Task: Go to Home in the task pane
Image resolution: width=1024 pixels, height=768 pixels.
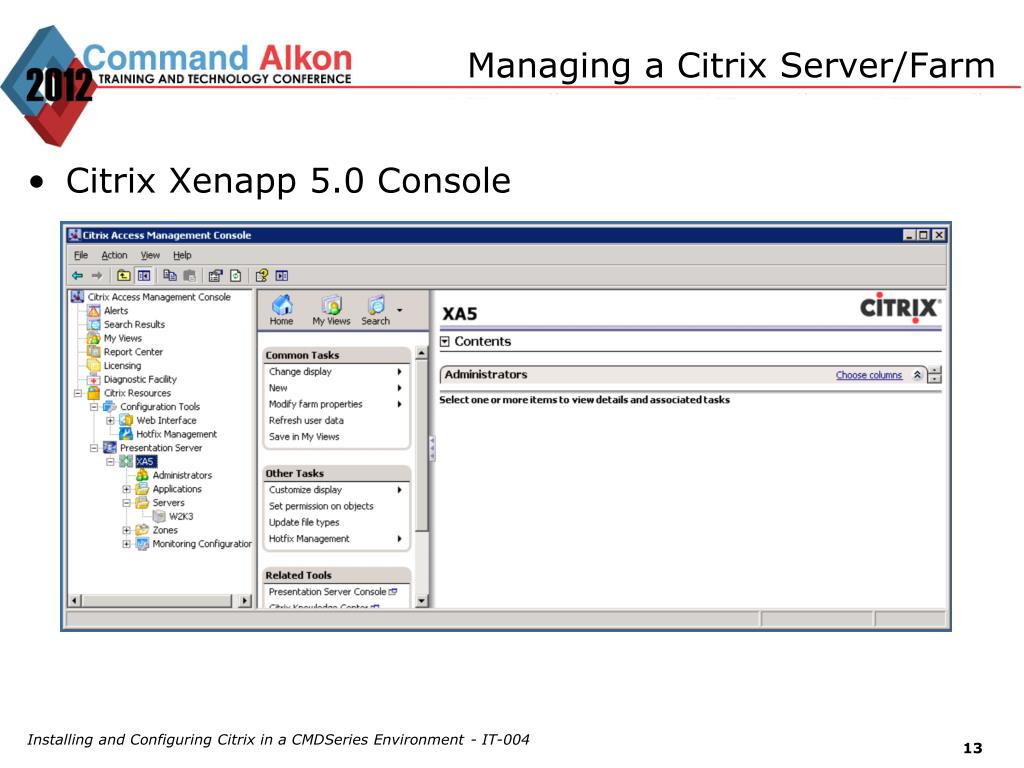Action: click(281, 310)
